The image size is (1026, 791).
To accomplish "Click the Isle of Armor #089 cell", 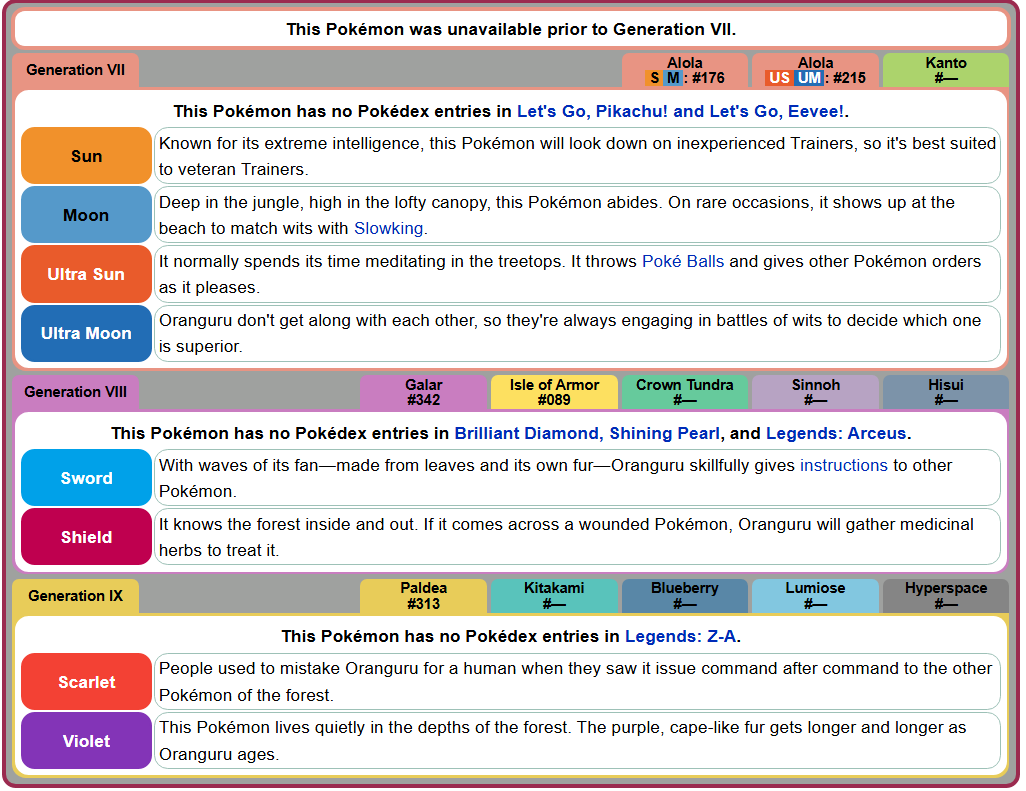I will [554, 392].
